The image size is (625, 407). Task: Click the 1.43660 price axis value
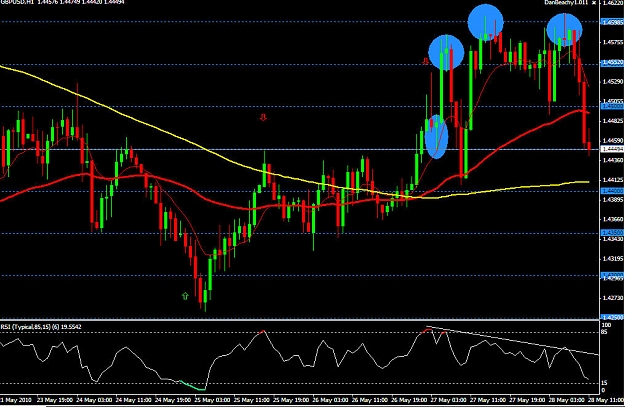613,219
